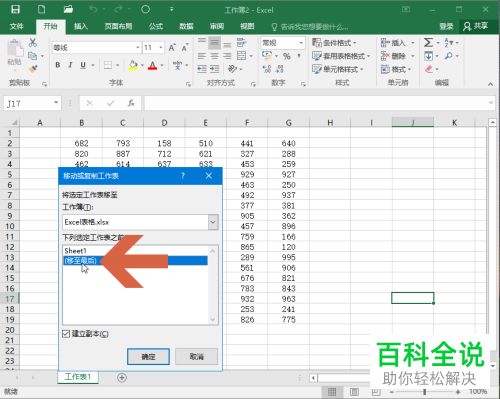Click Increase Indent icon

click(x=215, y=69)
